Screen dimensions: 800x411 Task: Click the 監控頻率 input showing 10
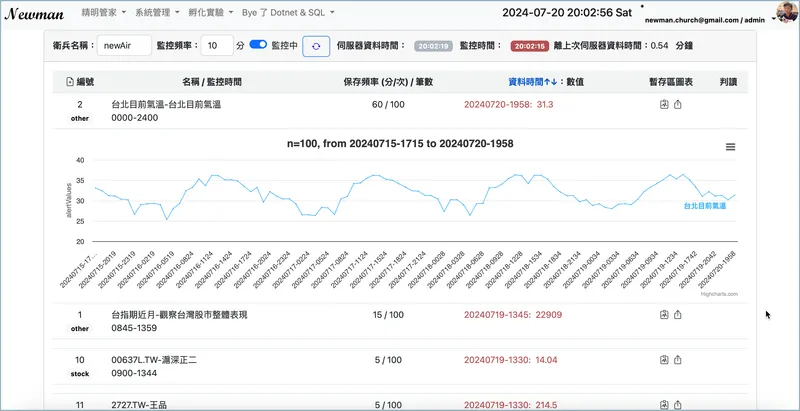pos(217,45)
